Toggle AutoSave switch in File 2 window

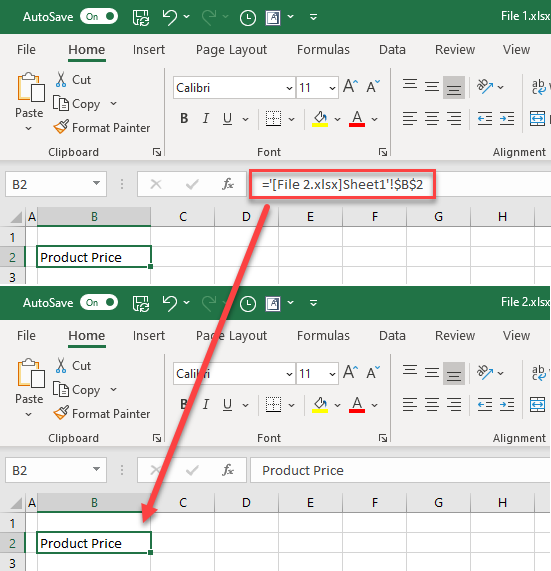coord(99,303)
